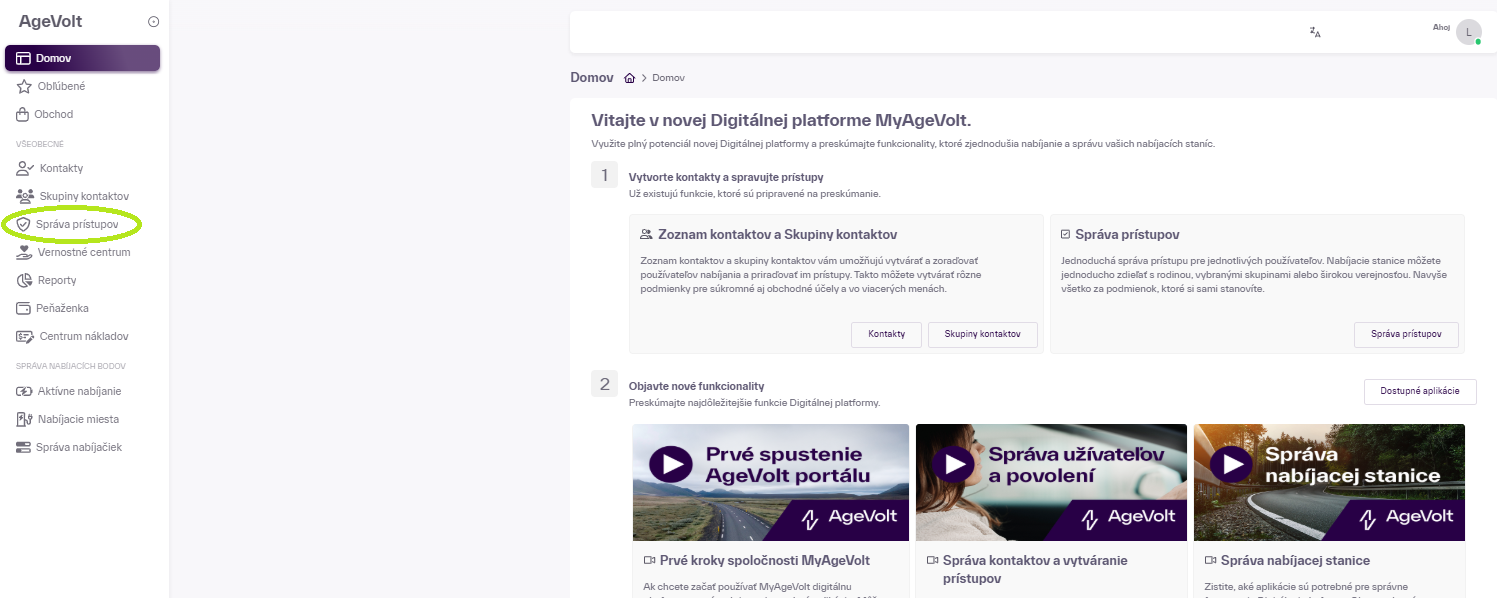Click the Správa prístupov shield icon
The width and height of the screenshot is (1497, 598).
tap(24, 225)
